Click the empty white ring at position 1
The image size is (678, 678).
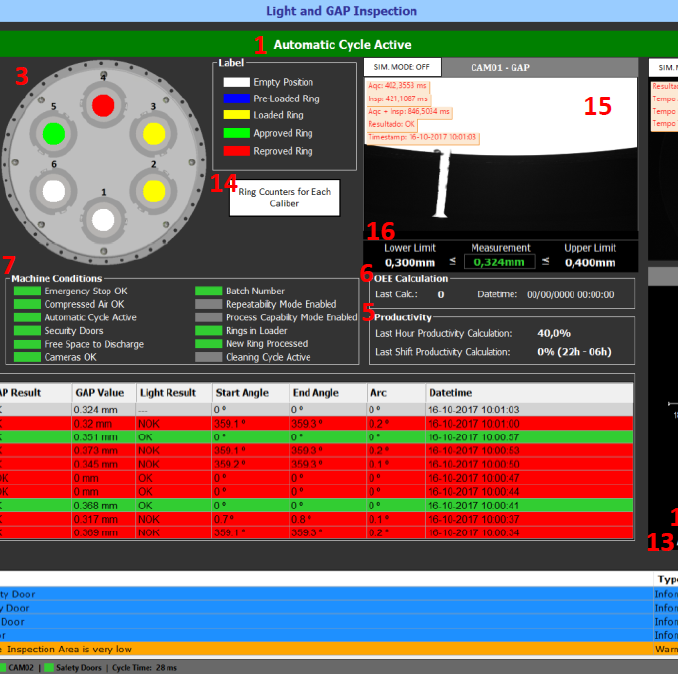(103, 218)
